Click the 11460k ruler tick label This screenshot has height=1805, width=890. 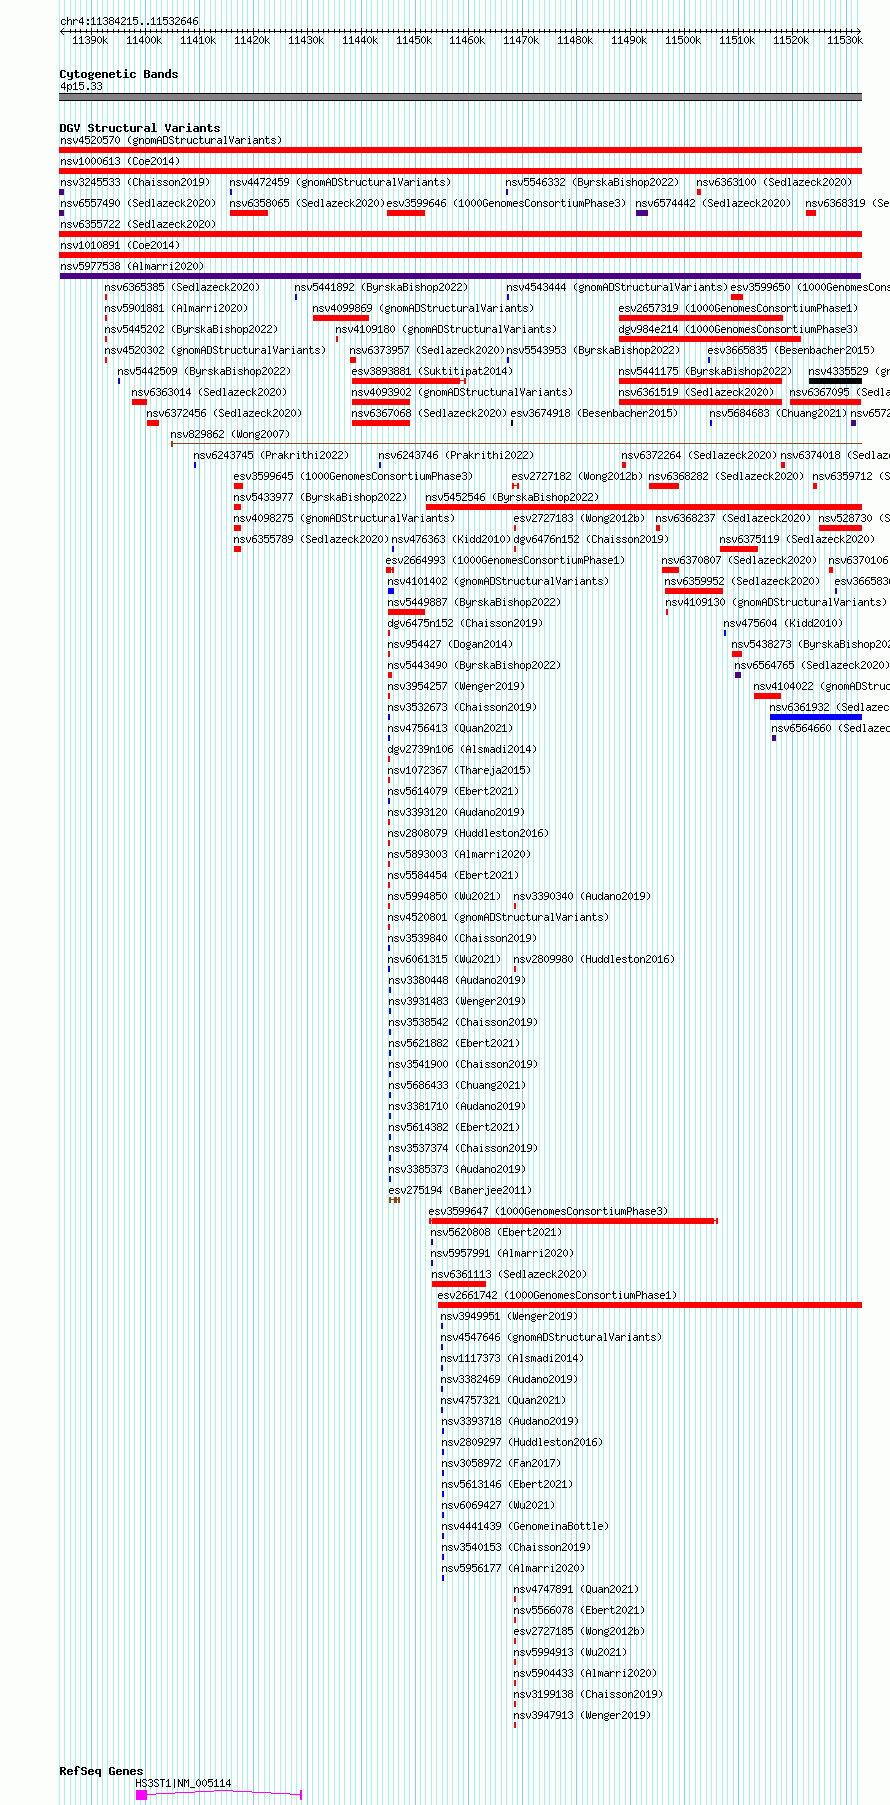(x=466, y=40)
